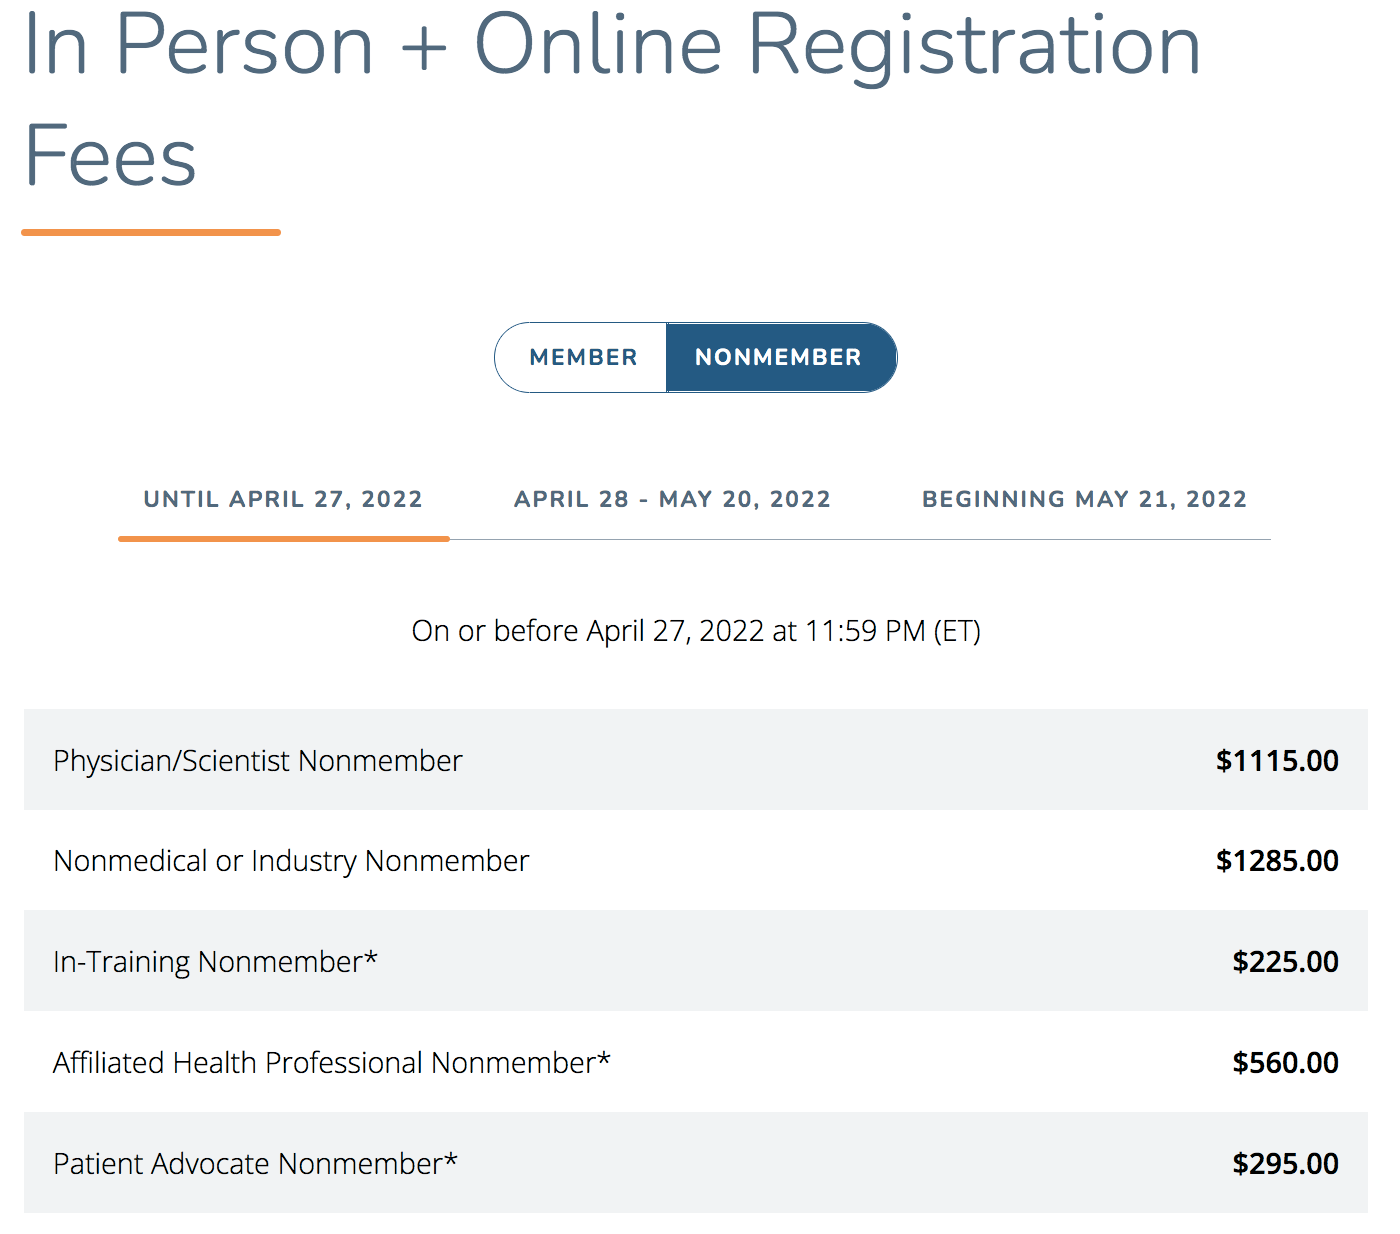Click the $225.00 fee amount
Viewport: 1400px width, 1234px height.
tap(1285, 962)
